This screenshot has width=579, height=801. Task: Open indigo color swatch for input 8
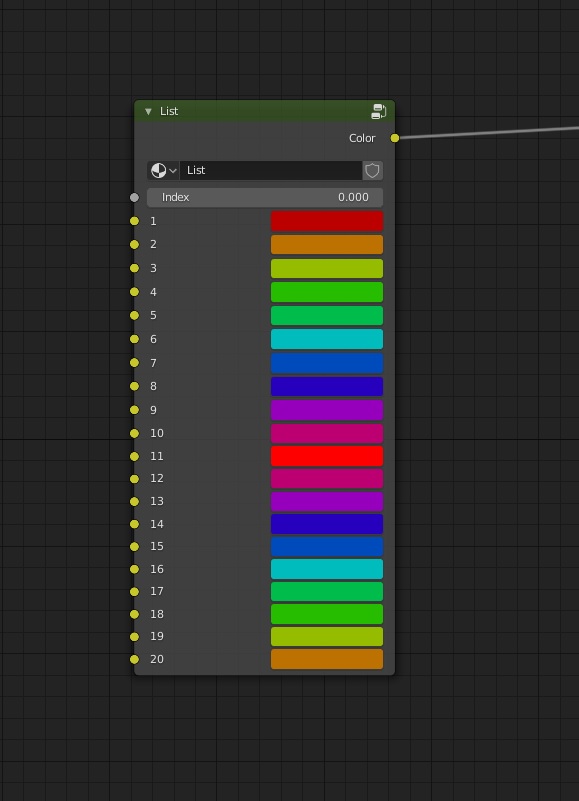tap(327, 387)
